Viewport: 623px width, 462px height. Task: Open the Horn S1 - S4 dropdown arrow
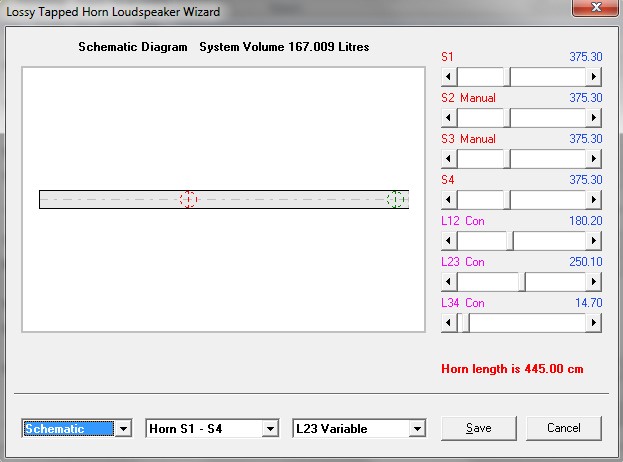[x=270, y=429]
